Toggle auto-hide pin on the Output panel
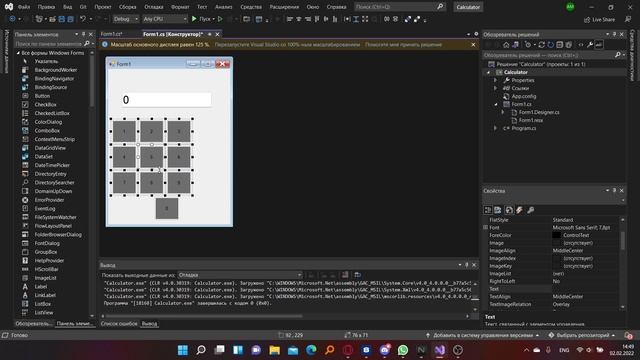This screenshot has width=640, height=360. coord(467,265)
